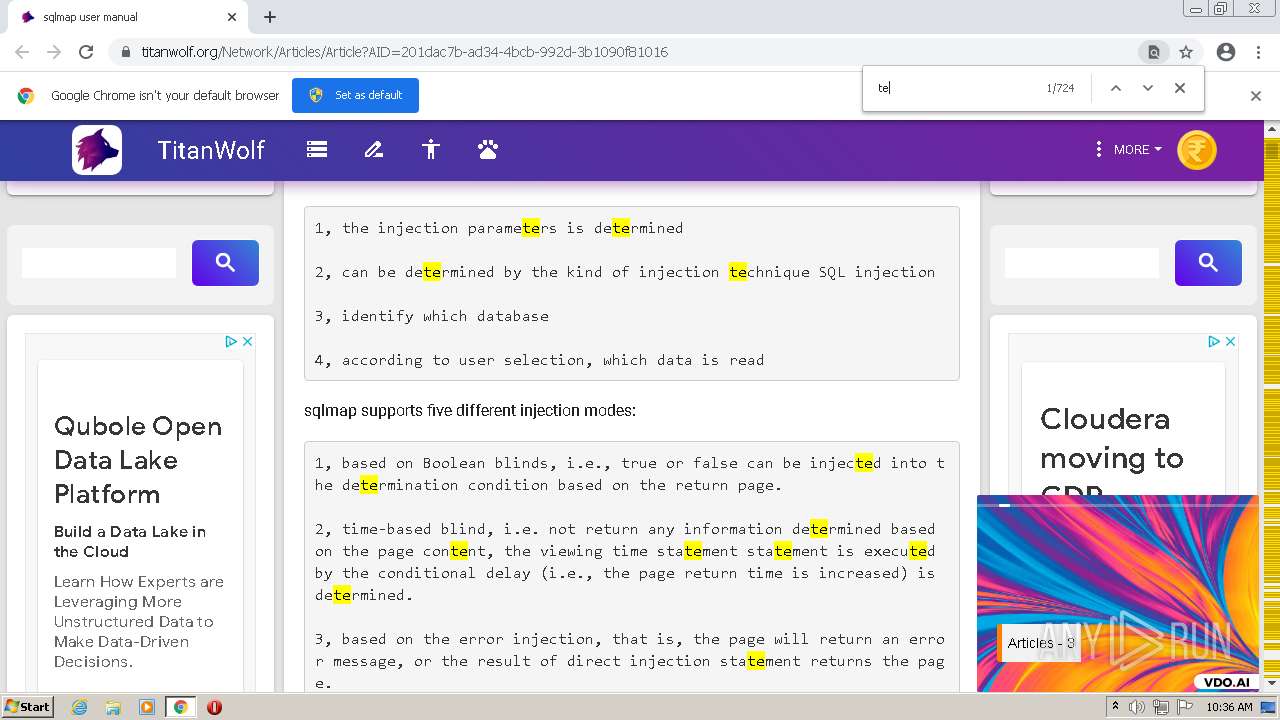Bookmark this page with the star
1280x720 pixels.
[1186, 52]
